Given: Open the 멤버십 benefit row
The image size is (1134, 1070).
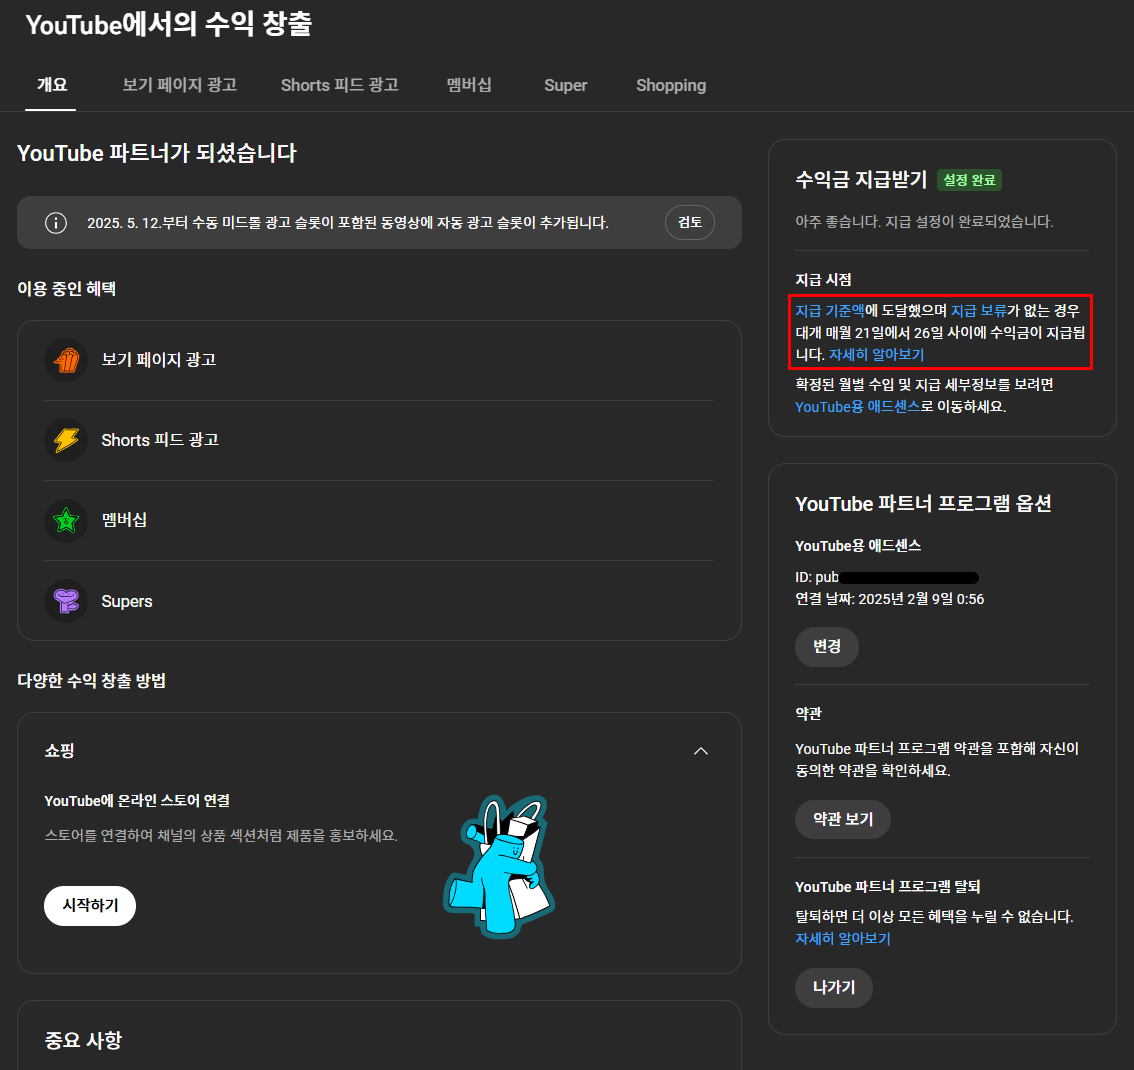Looking at the screenshot, I should tap(379, 521).
